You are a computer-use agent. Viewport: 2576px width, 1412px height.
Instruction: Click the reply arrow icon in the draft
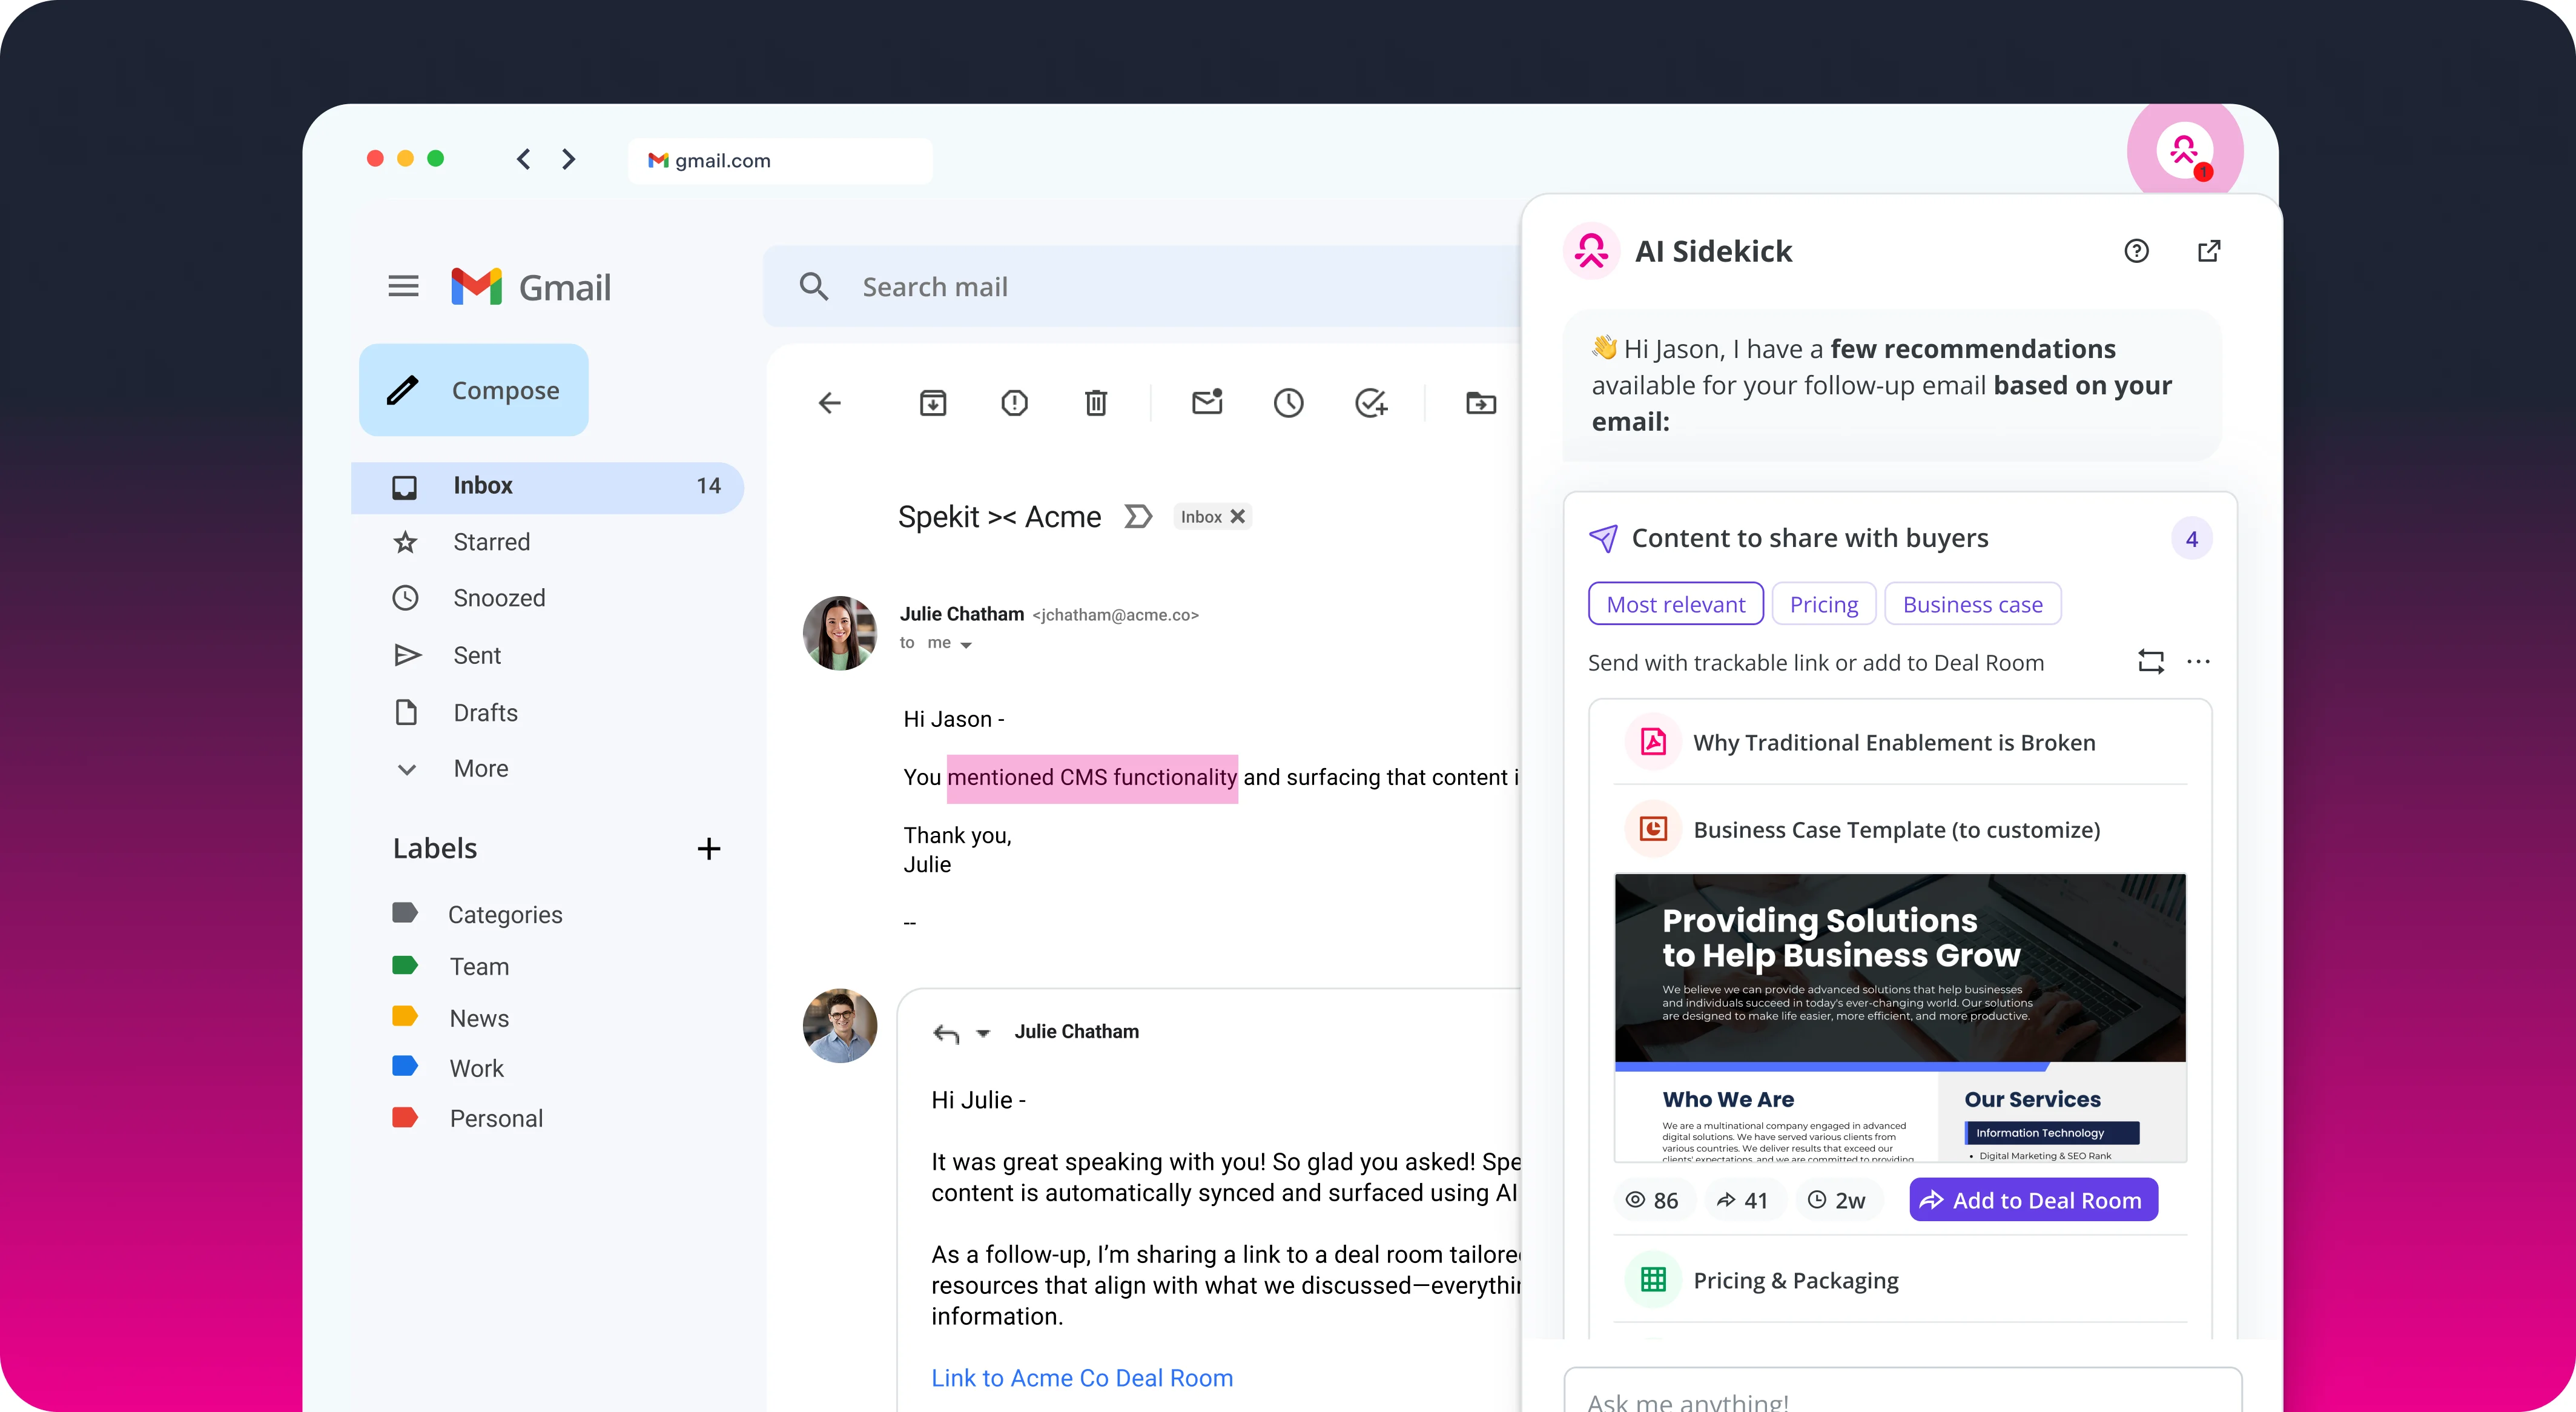(x=946, y=1033)
